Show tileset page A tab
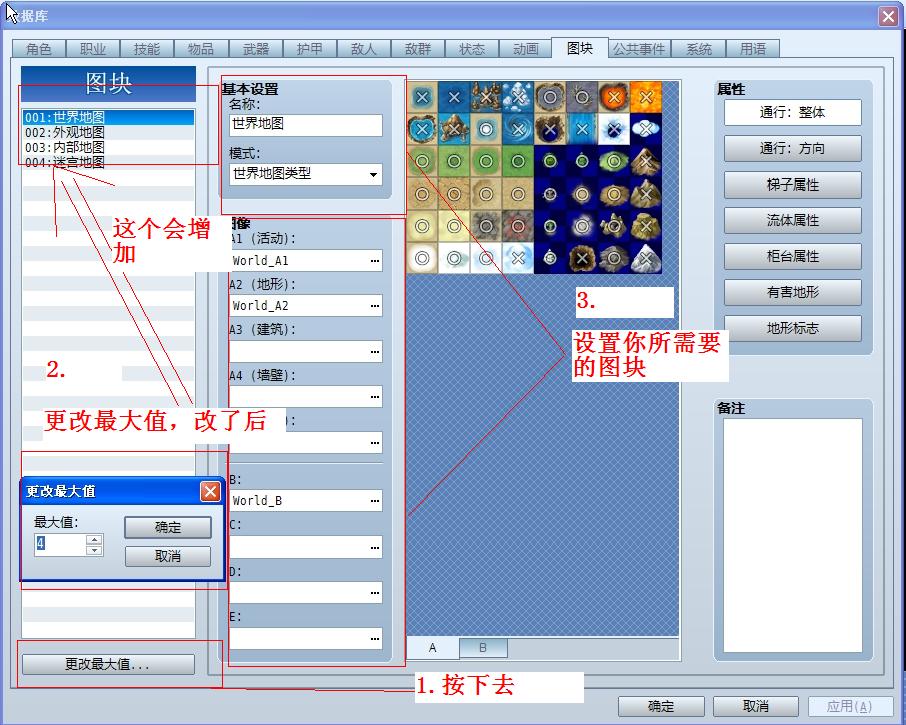Viewport: 906px width, 725px height. tap(433, 648)
